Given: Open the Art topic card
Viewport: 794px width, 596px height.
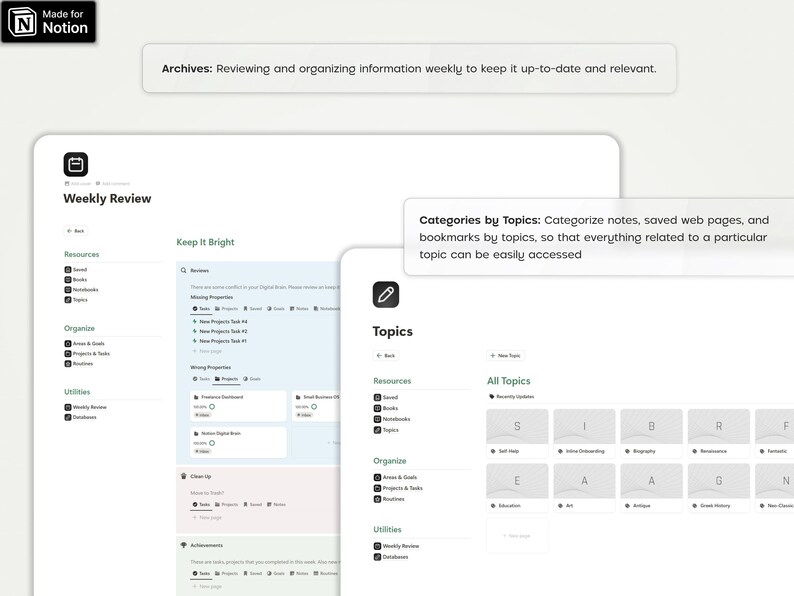Looking at the screenshot, I should click(x=584, y=488).
